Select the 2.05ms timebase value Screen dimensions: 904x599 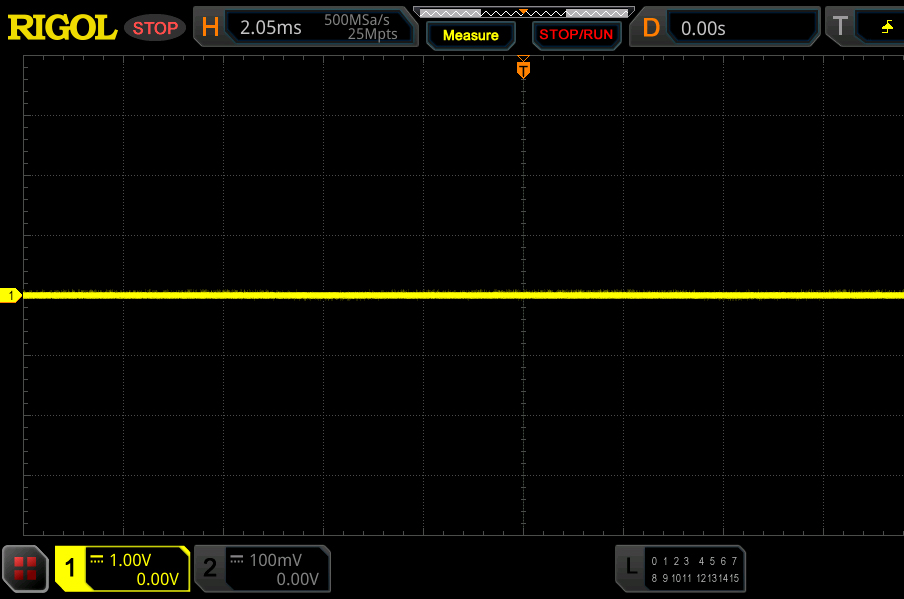click(270, 28)
